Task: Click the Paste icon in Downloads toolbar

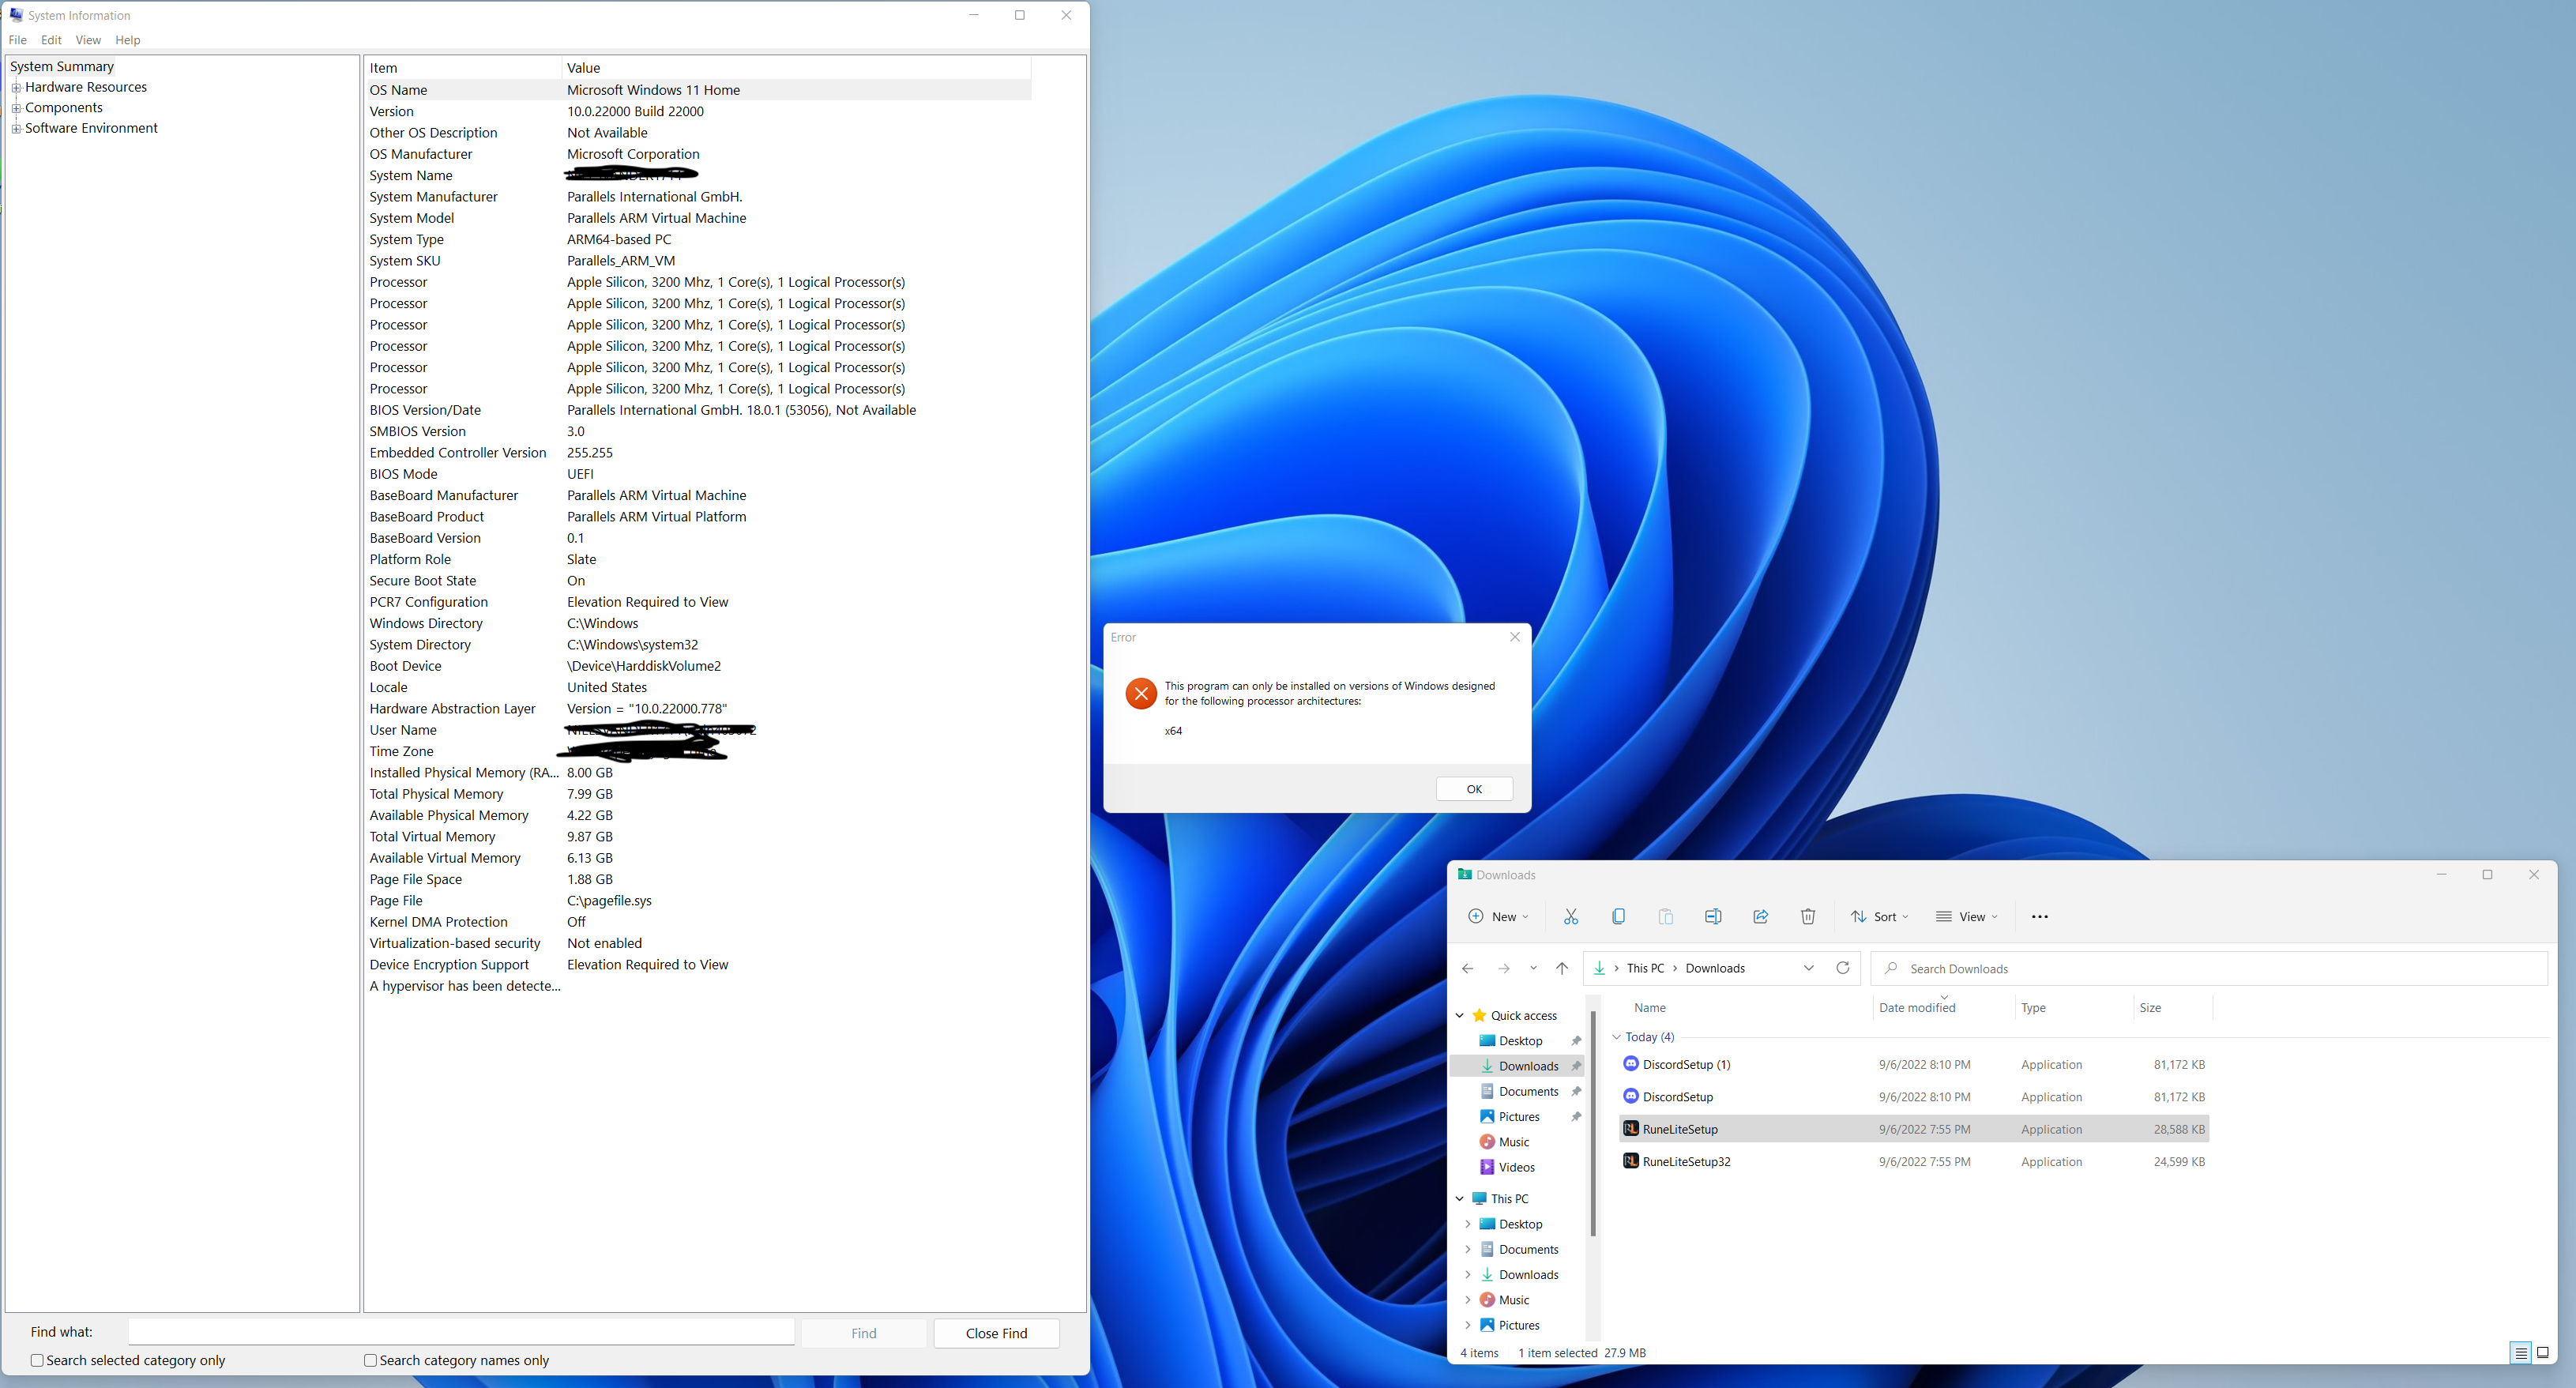Action: 1665,916
